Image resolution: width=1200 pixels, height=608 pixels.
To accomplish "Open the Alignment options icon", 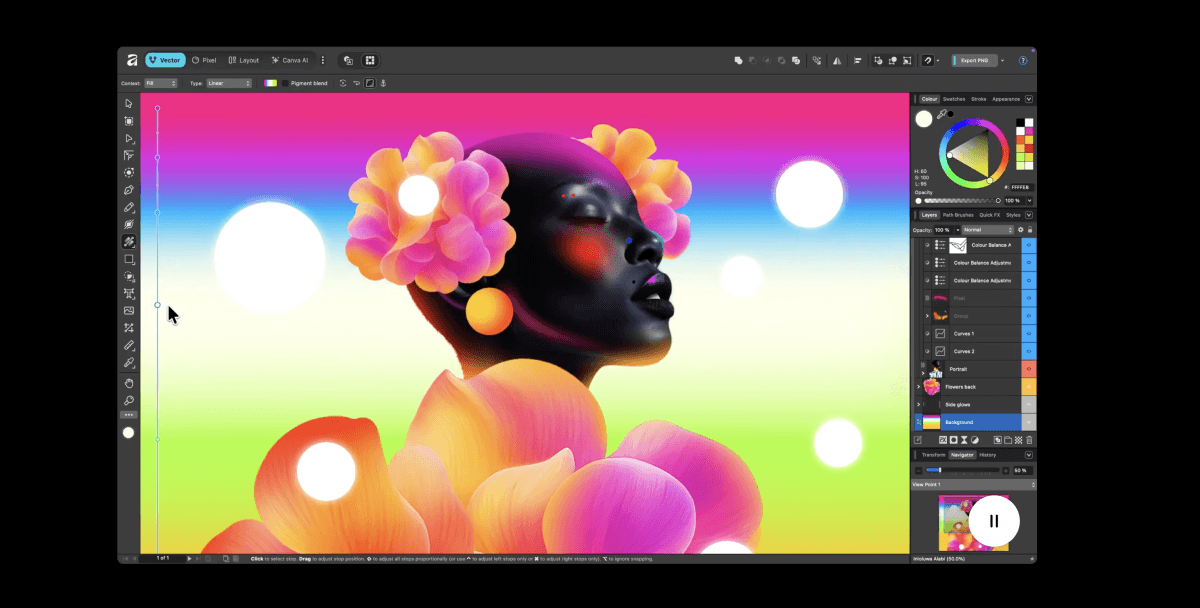I will [x=857, y=60].
